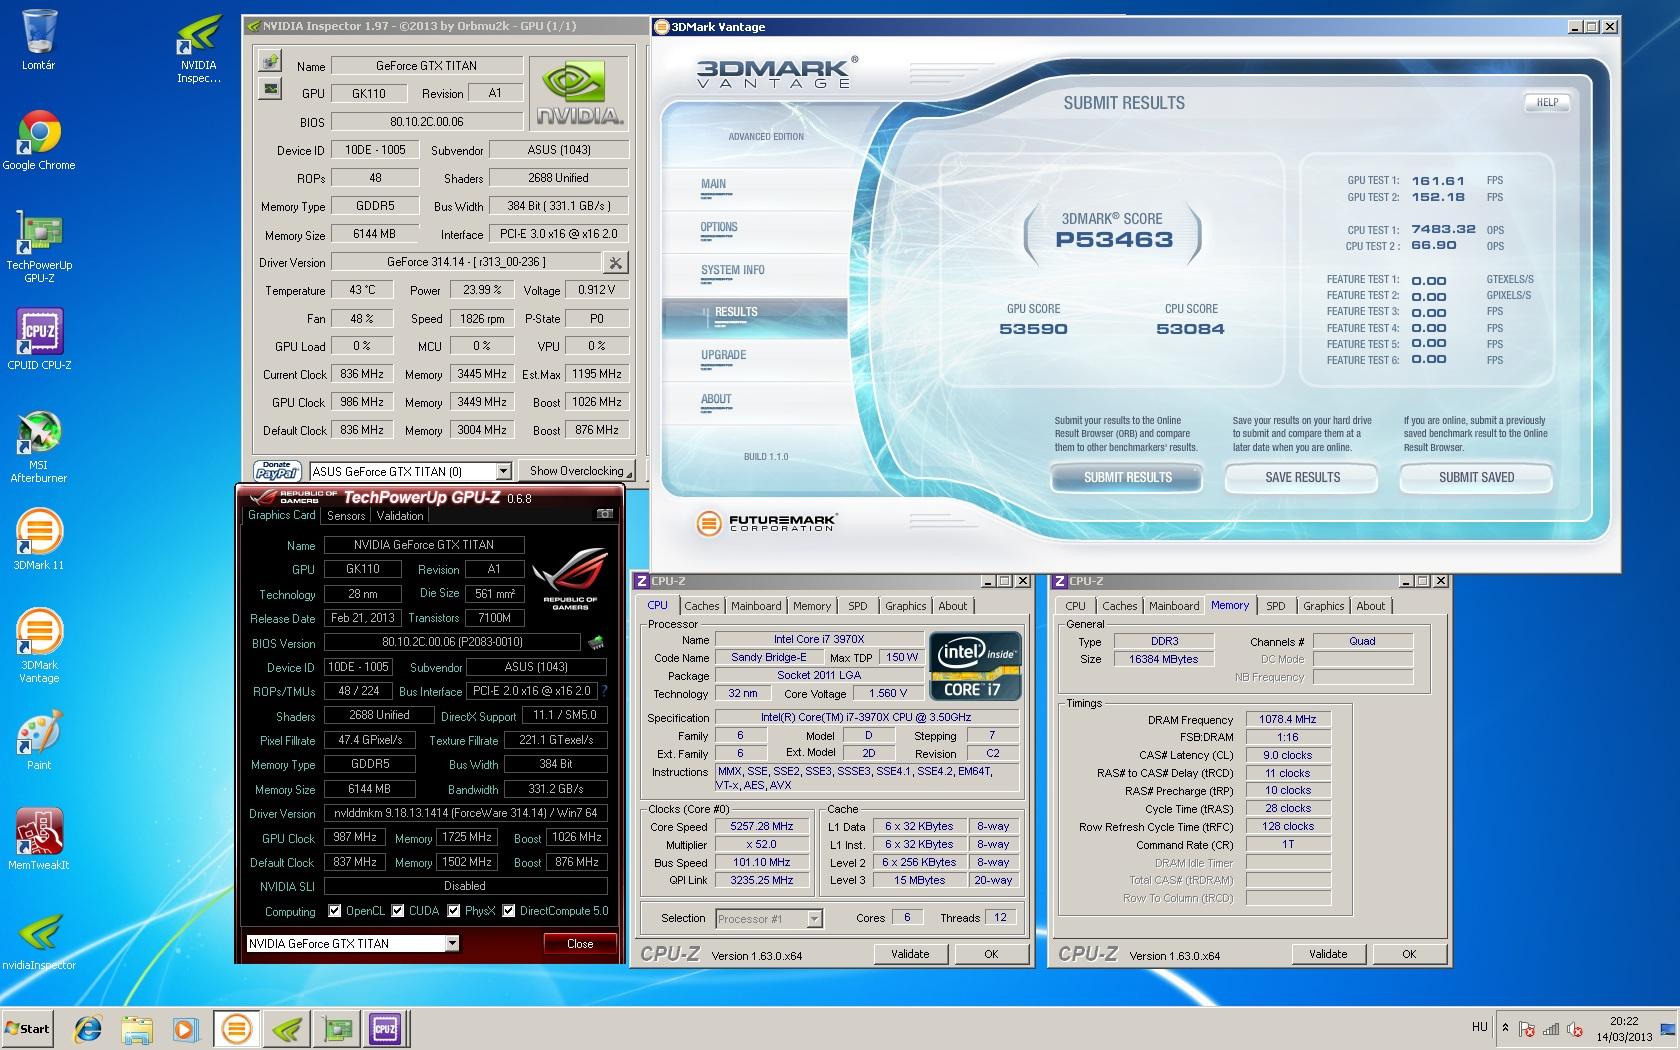The image size is (1680, 1050).
Task: Click the Save Results button
Action: click(1302, 478)
